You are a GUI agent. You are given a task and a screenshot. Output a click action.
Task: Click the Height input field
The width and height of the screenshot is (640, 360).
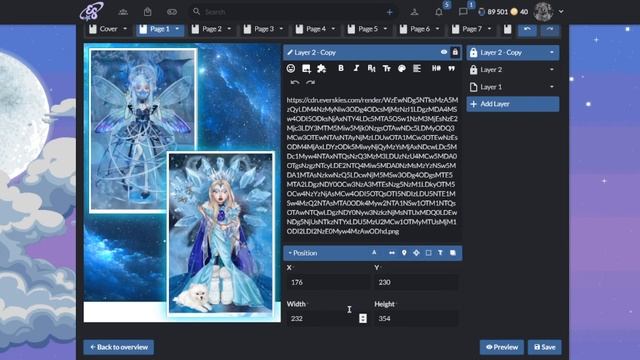click(416, 318)
